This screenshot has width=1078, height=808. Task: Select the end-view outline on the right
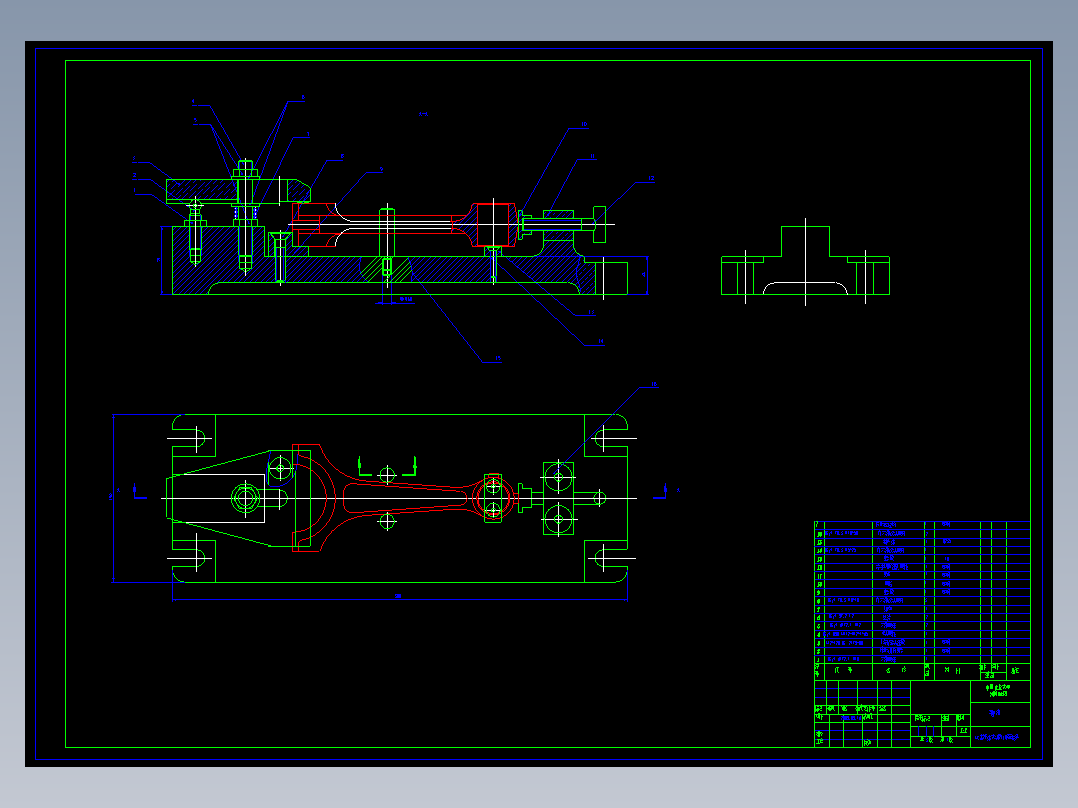(x=805, y=261)
